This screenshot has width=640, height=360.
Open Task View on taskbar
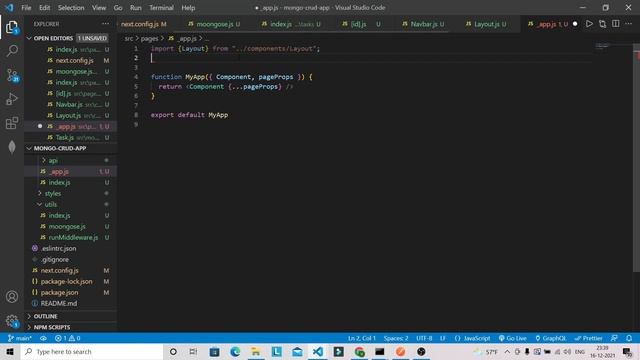click(193, 351)
